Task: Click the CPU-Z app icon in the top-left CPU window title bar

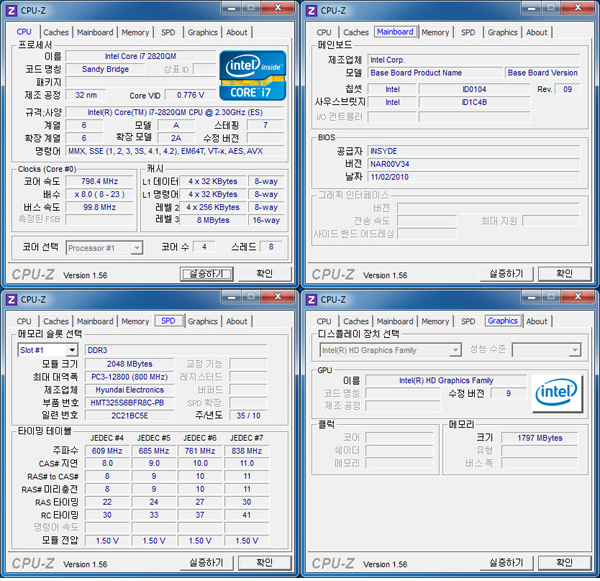Action: [11, 10]
